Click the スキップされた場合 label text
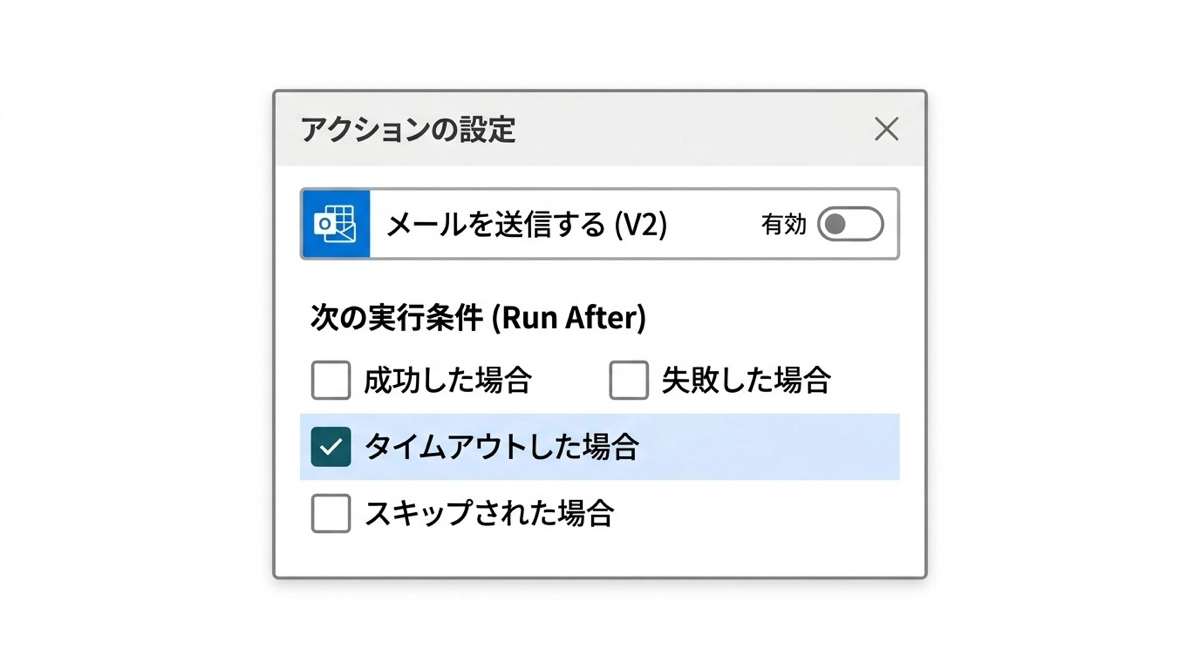This screenshot has height=669, width=1200. pos(489,514)
